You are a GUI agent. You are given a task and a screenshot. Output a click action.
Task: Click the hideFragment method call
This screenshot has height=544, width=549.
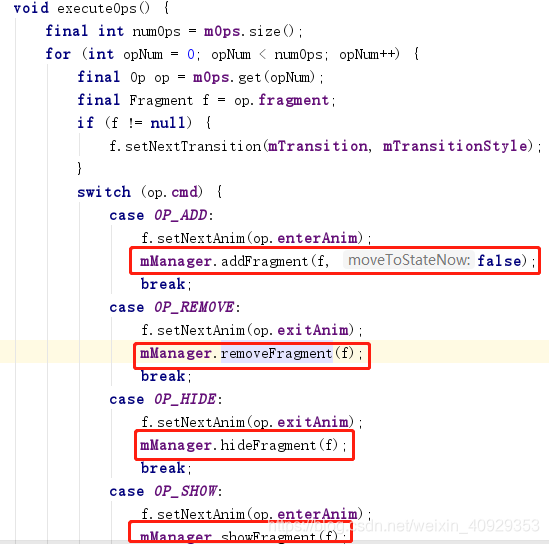coord(268,446)
